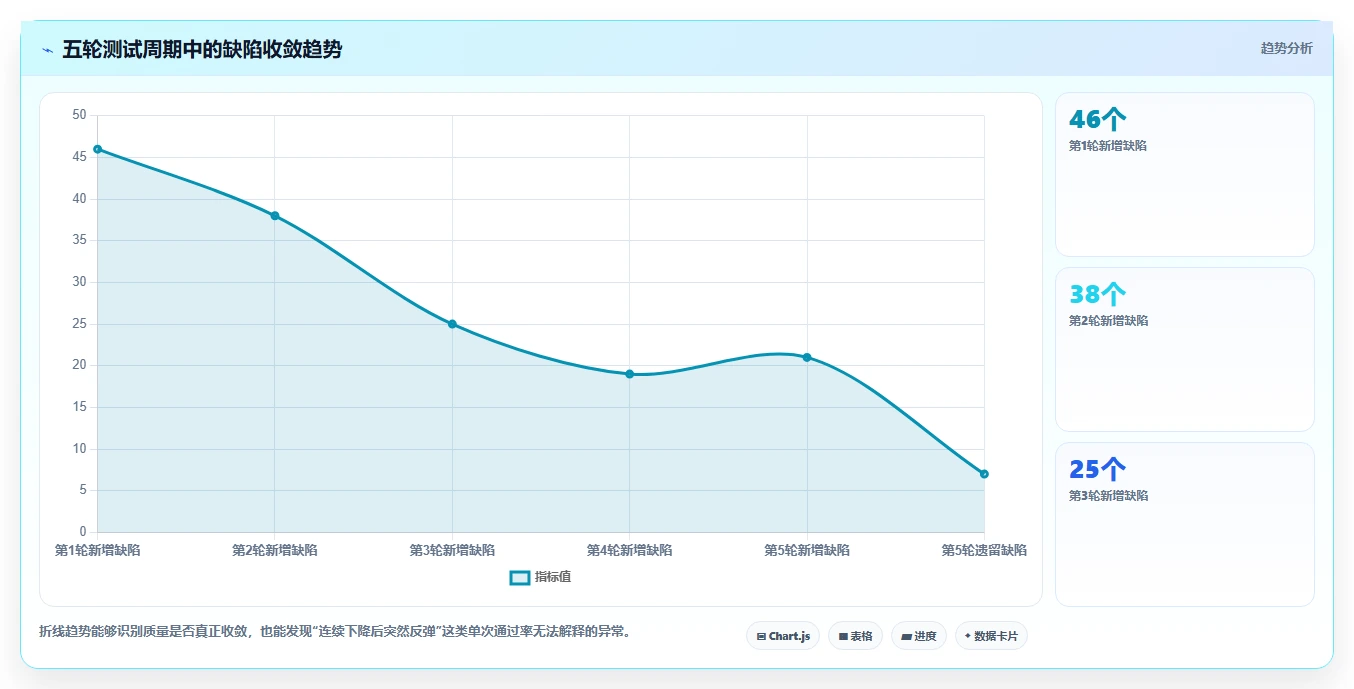The image size is (1354, 689).
Task: Click the y-axis value 50
Action: point(80,115)
